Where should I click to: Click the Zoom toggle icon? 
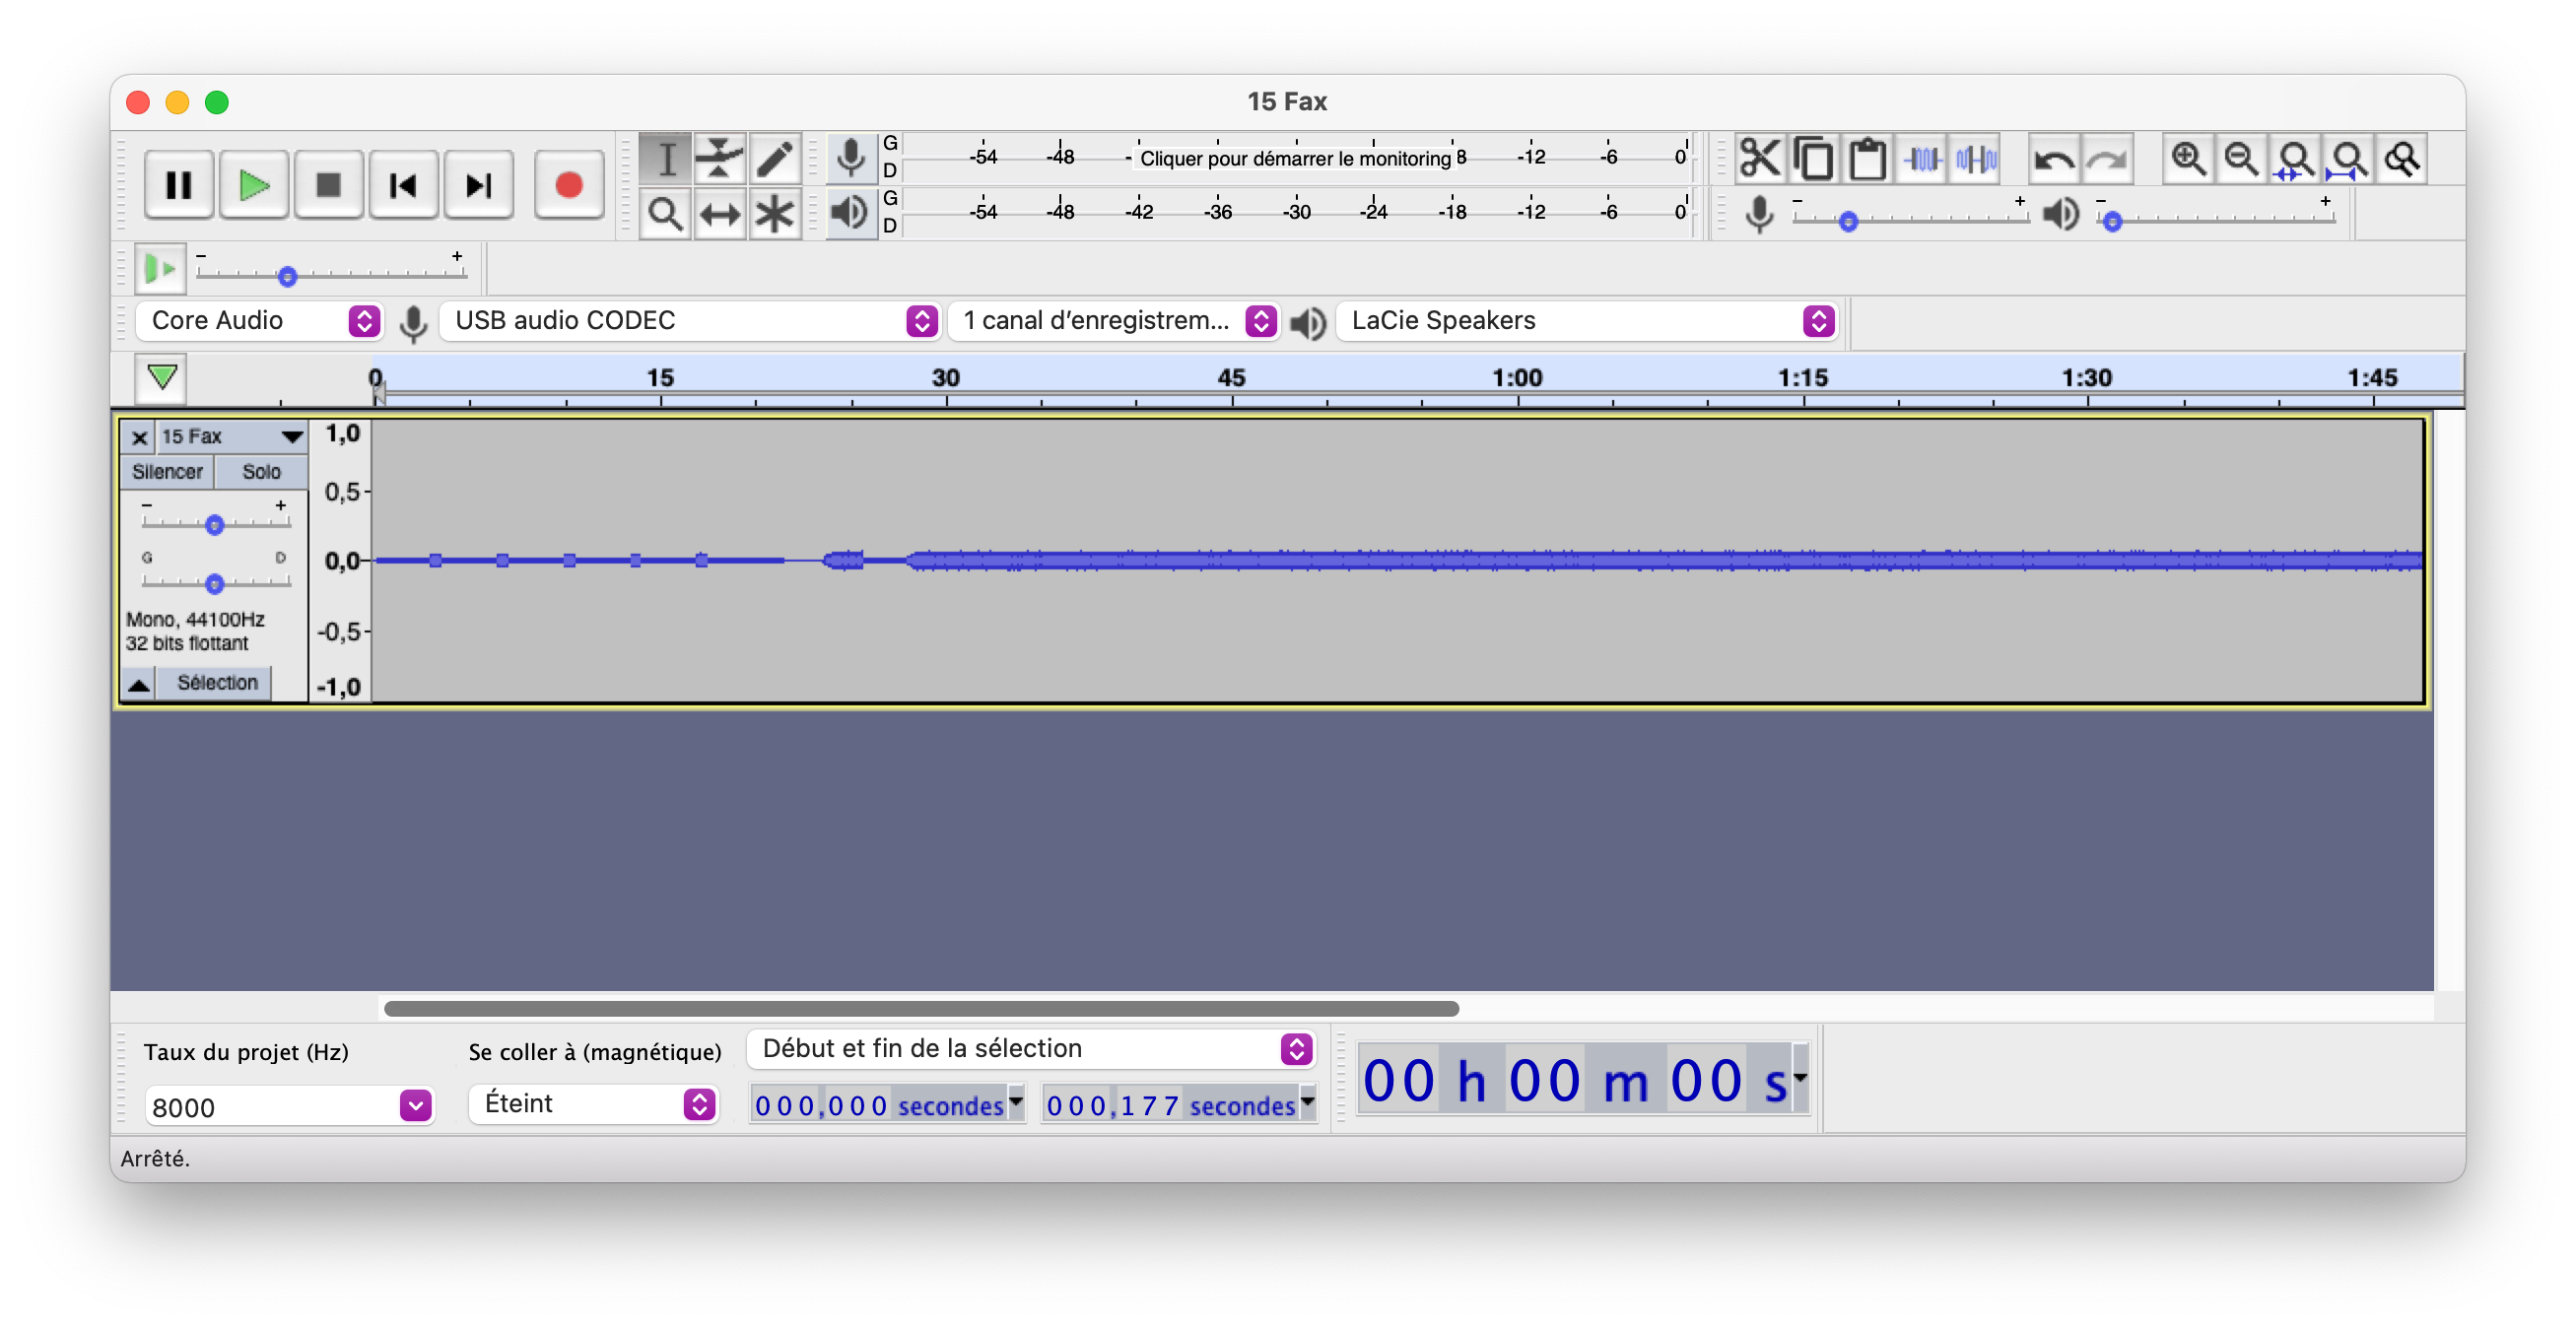(x=2403, y=158)
